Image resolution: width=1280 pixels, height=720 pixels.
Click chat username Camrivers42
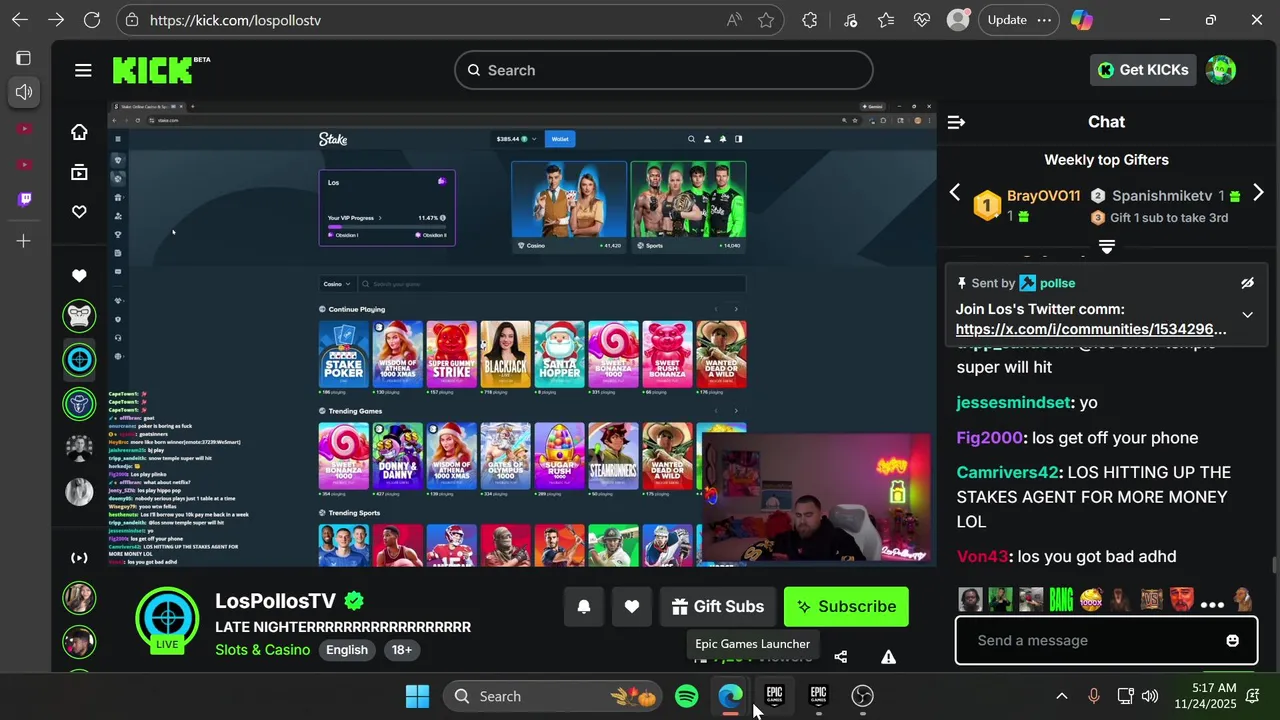click(1007, 472)
